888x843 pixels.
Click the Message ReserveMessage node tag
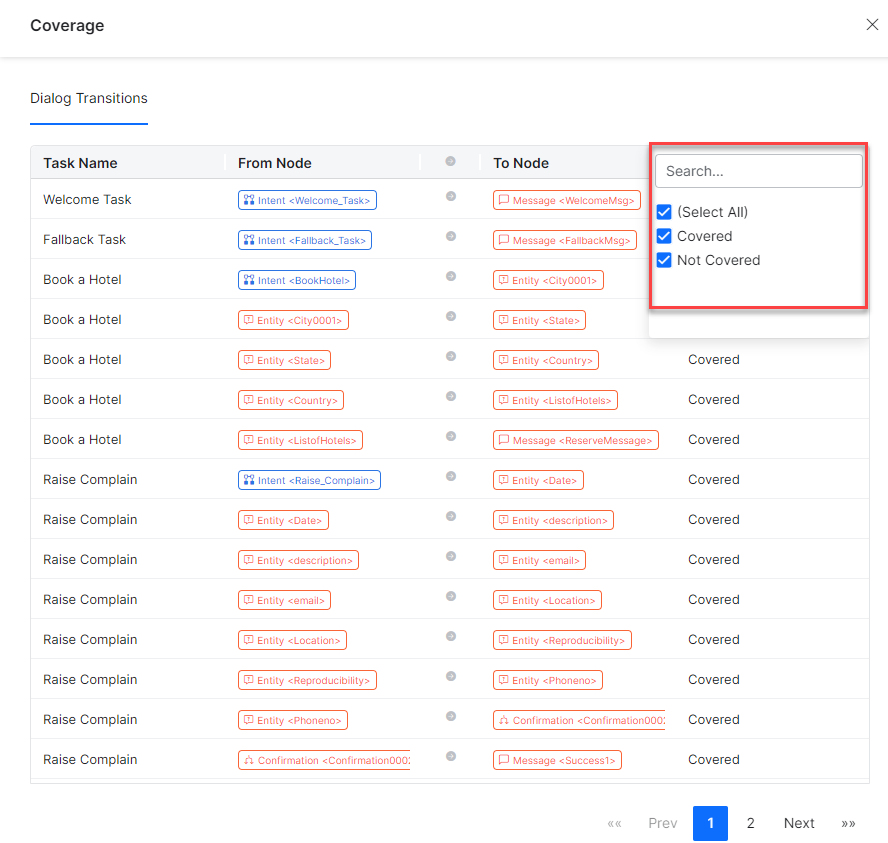point(575,440)
